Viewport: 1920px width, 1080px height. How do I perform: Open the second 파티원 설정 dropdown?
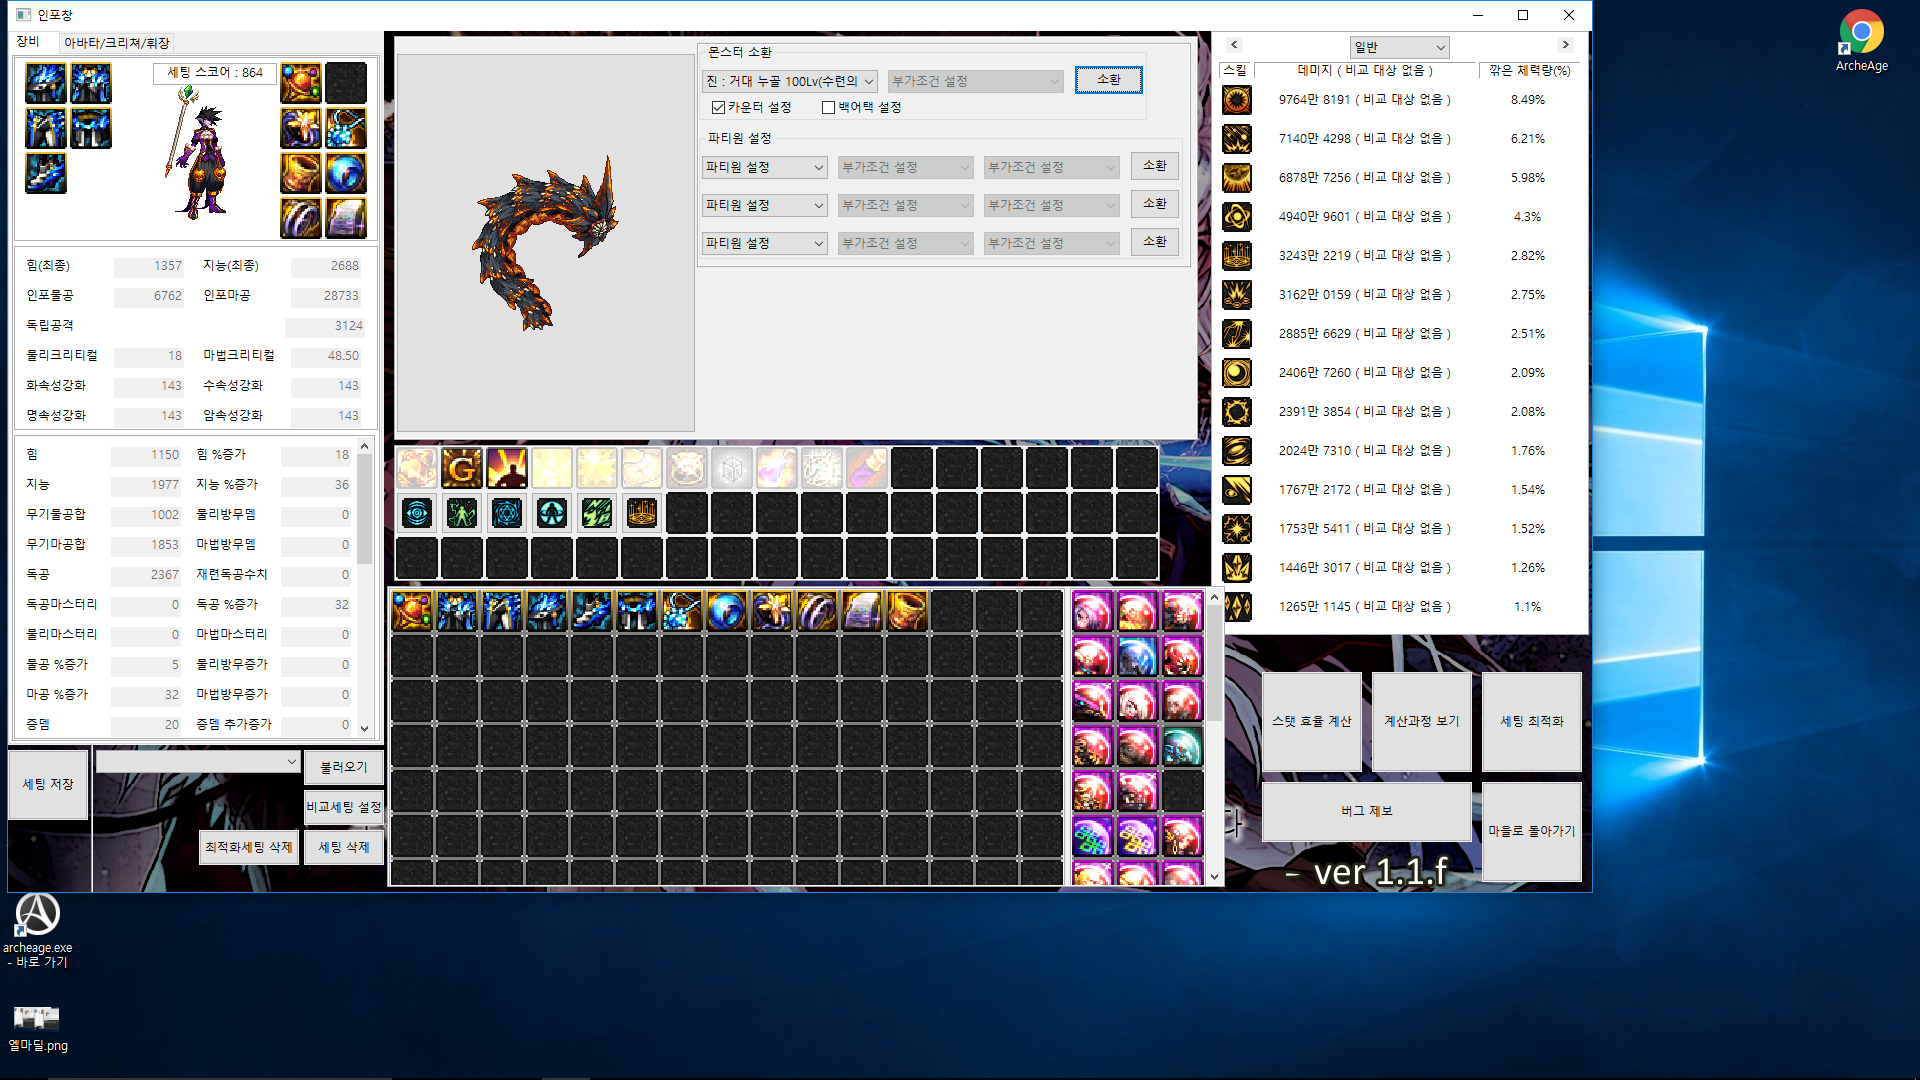765,206
